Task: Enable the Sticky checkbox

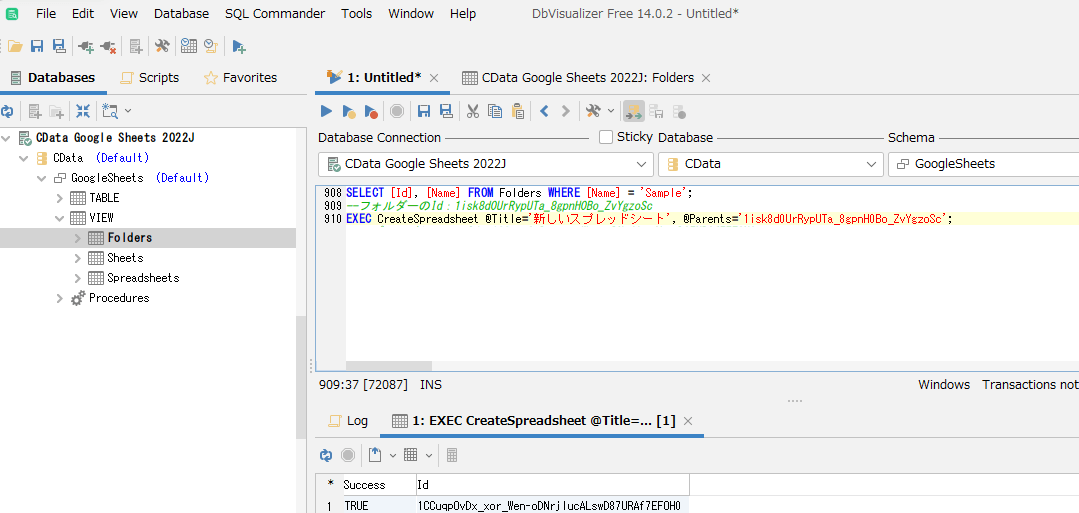Action: click(606, 137)
